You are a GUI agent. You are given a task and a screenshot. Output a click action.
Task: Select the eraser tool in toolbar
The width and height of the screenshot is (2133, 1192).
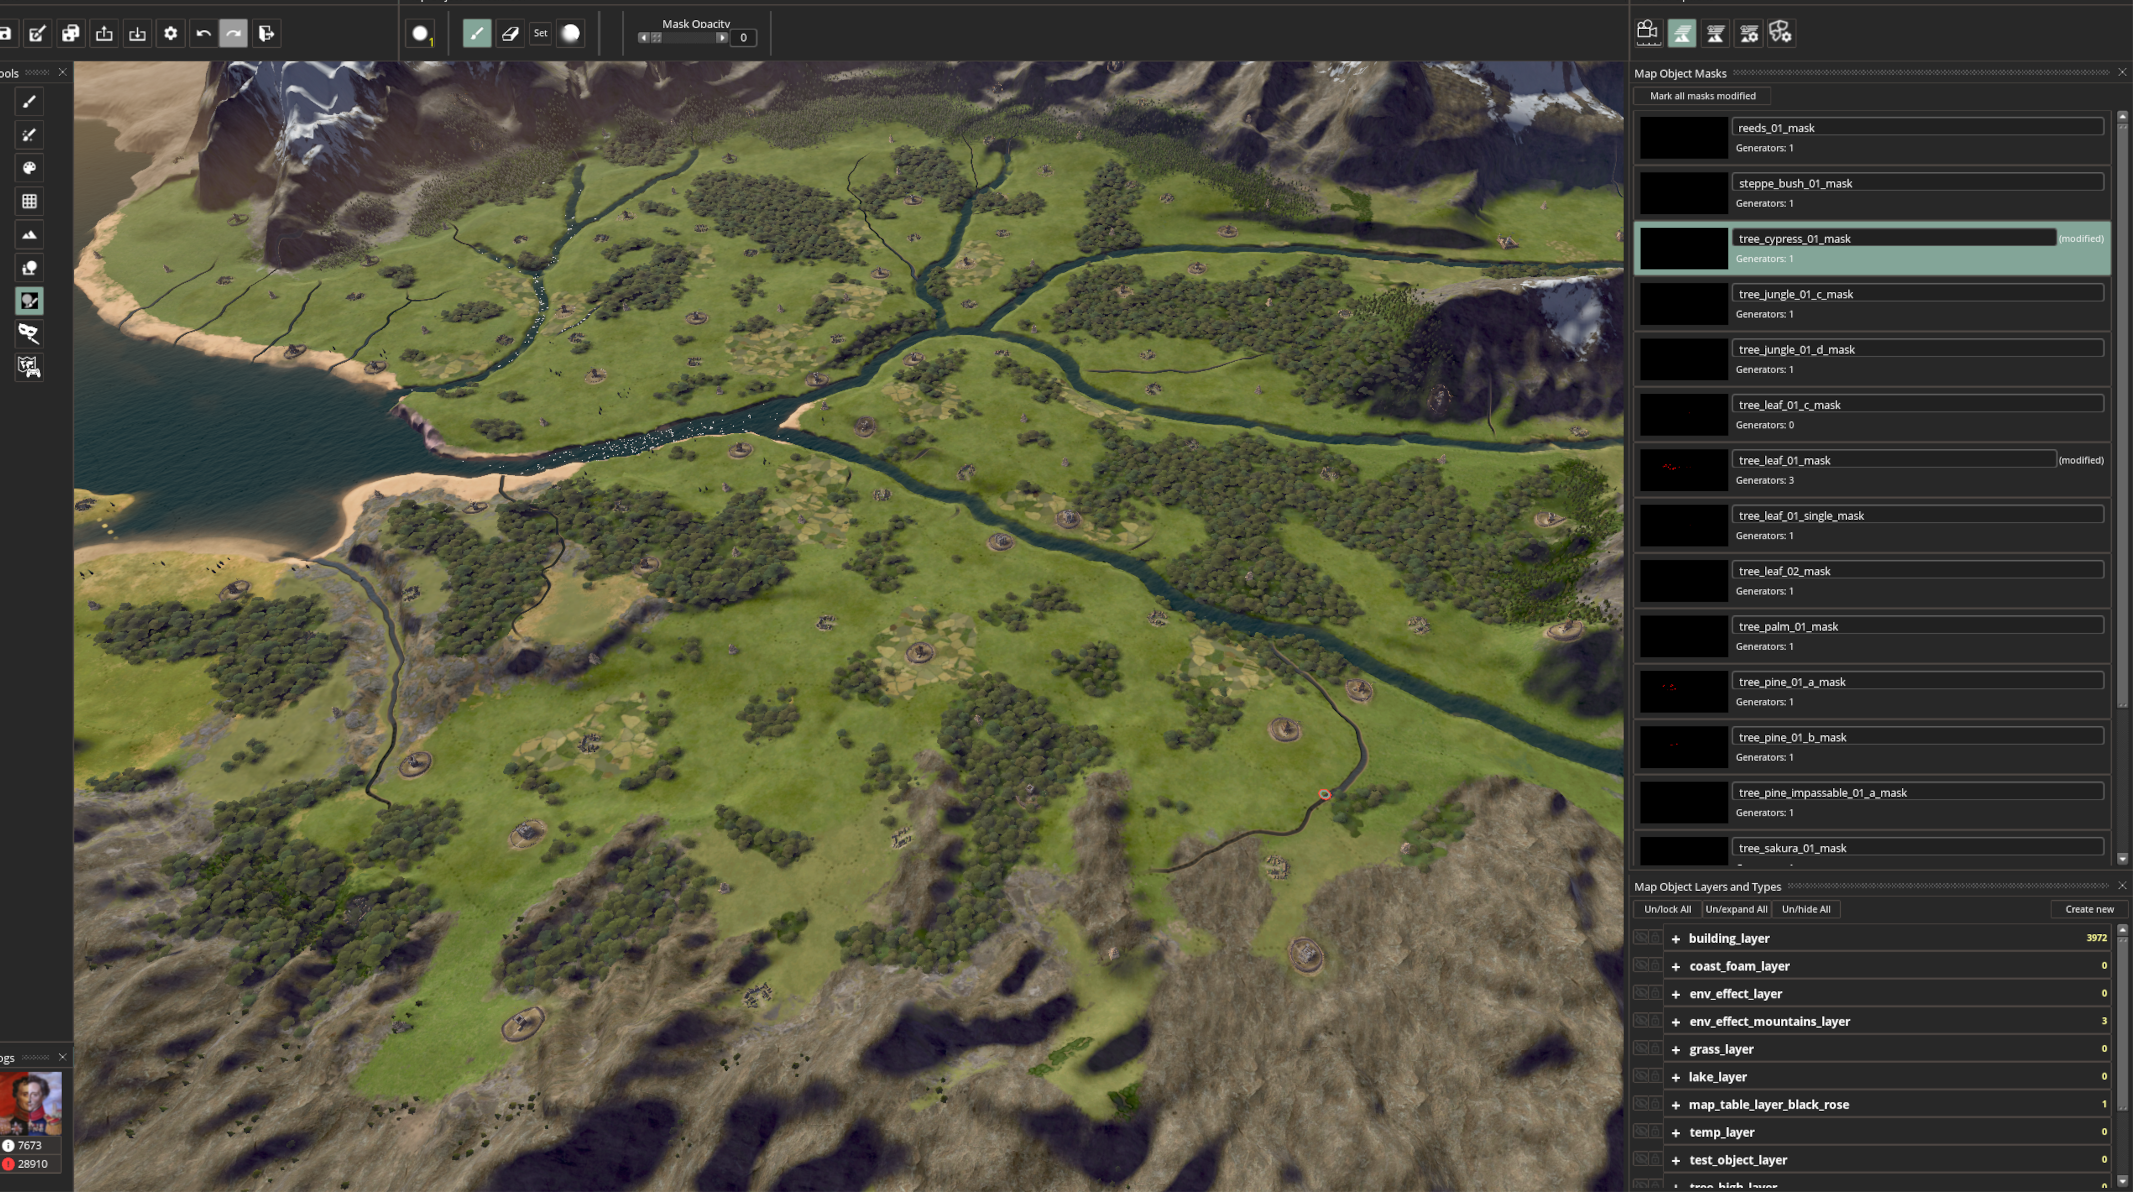510,34
